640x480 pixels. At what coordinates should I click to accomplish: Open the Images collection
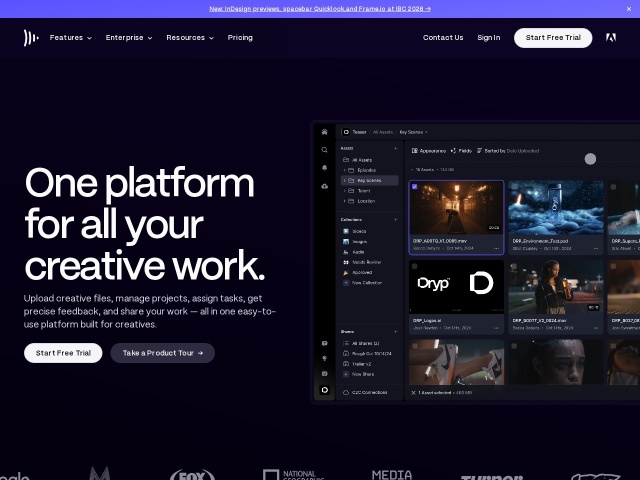point(355,242)
